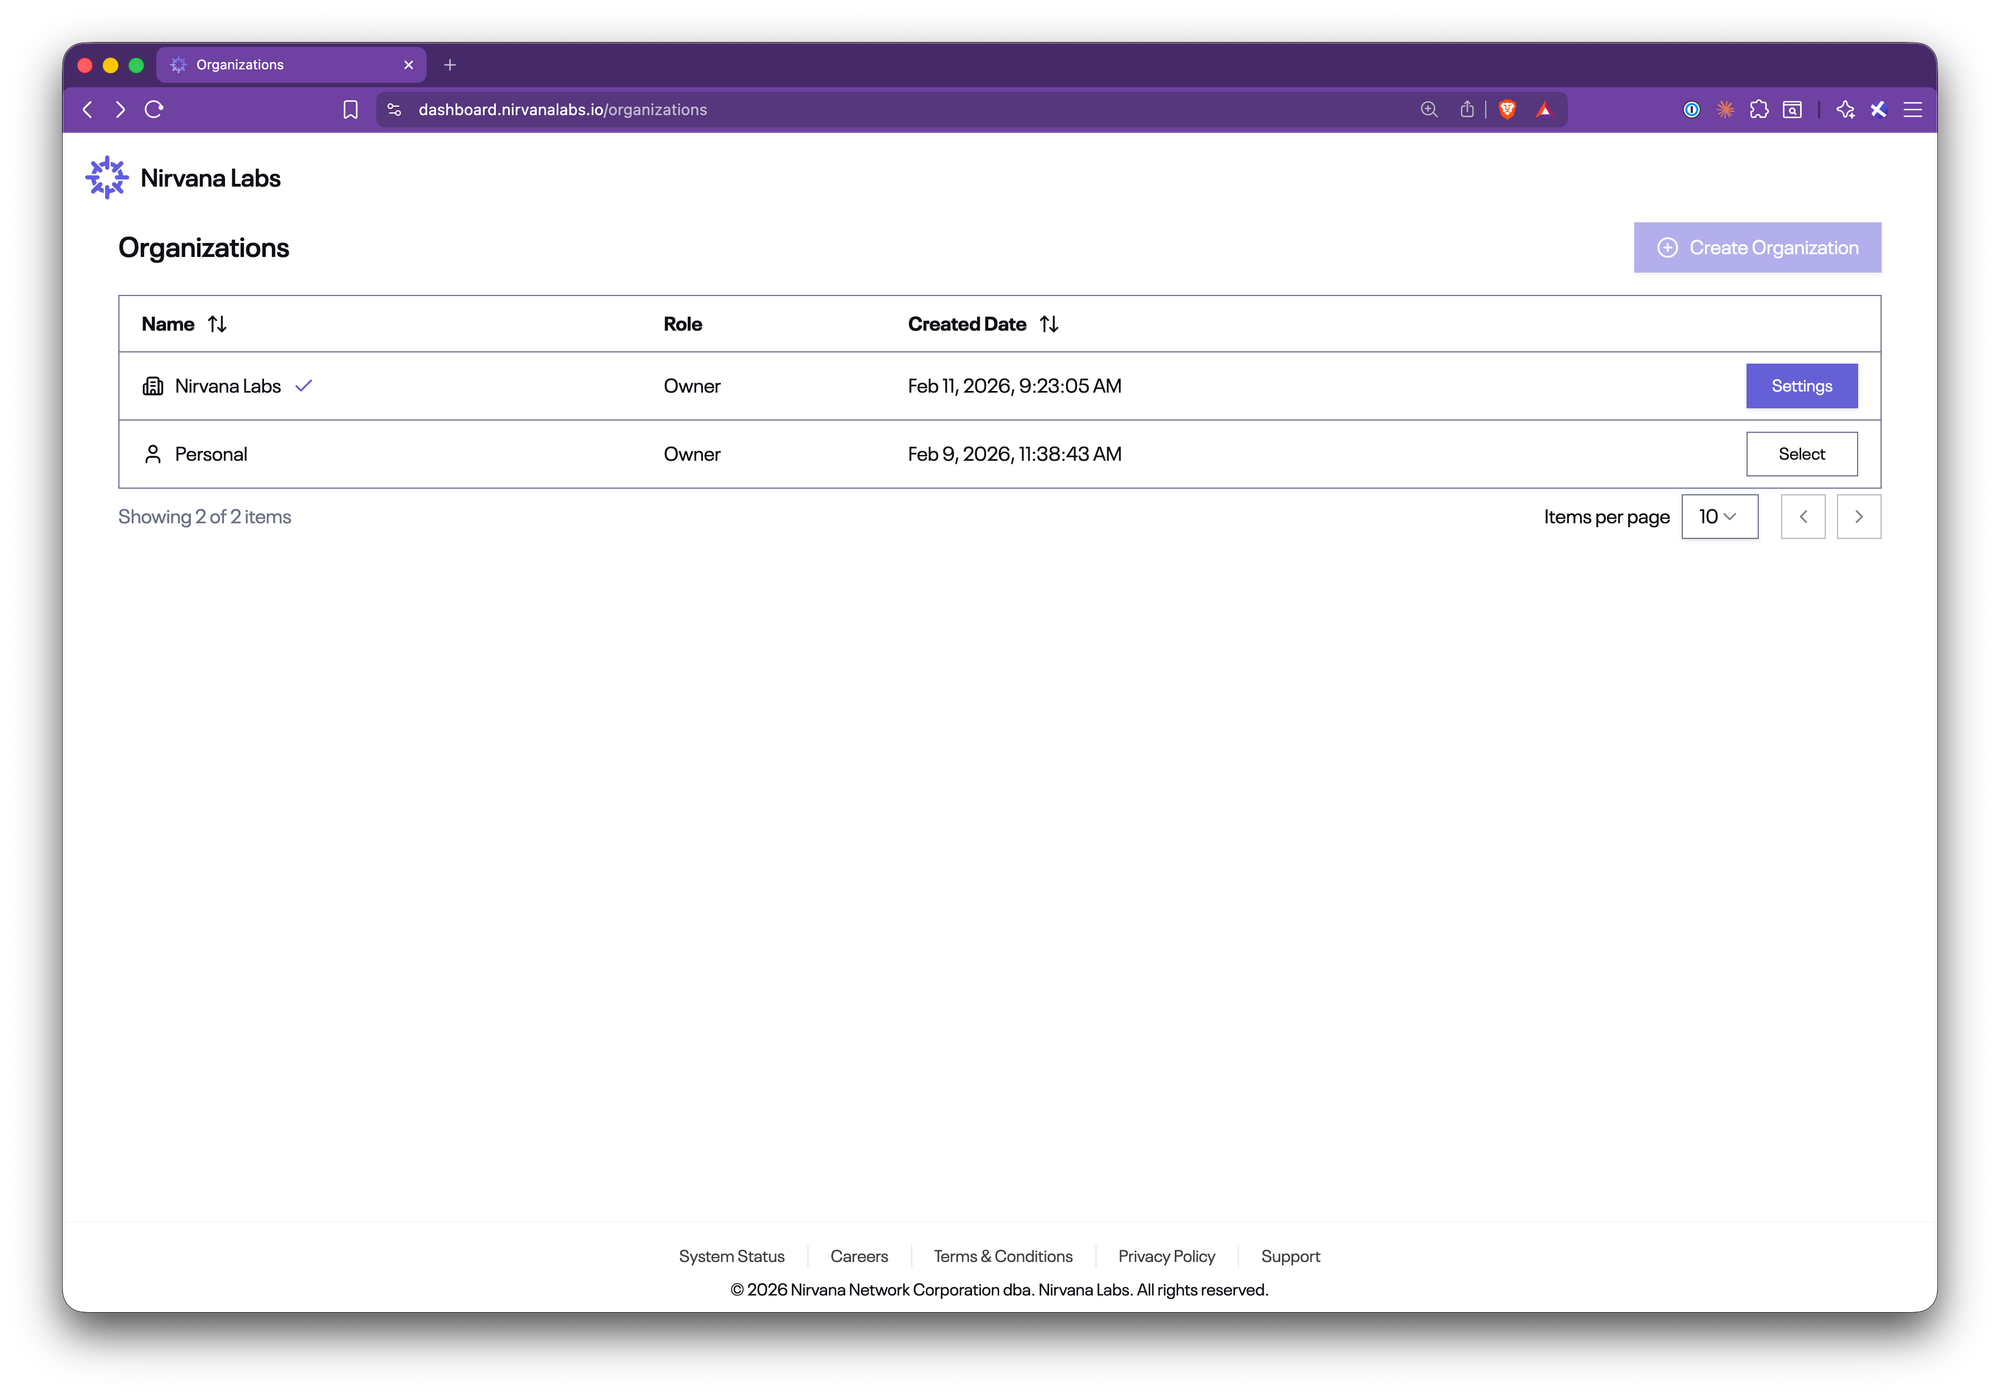Go to the previous page of the table
Viewport: 2000px width, 1395px height.
[x=1802, y=517]
